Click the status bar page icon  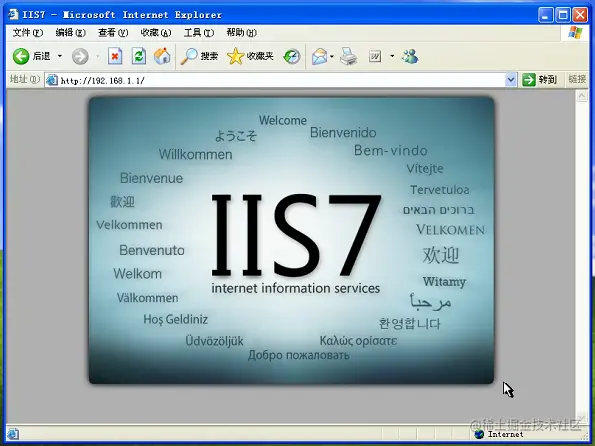click(13, 434)
